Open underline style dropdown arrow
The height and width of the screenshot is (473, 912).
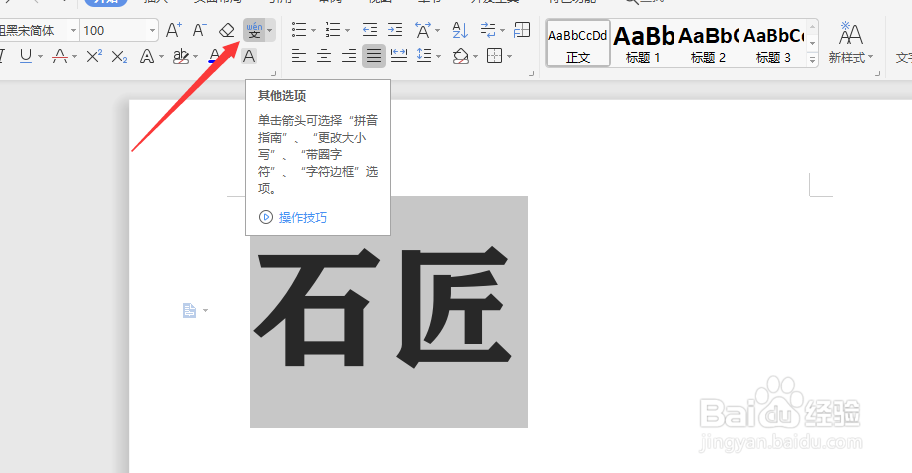pos(40,56)
